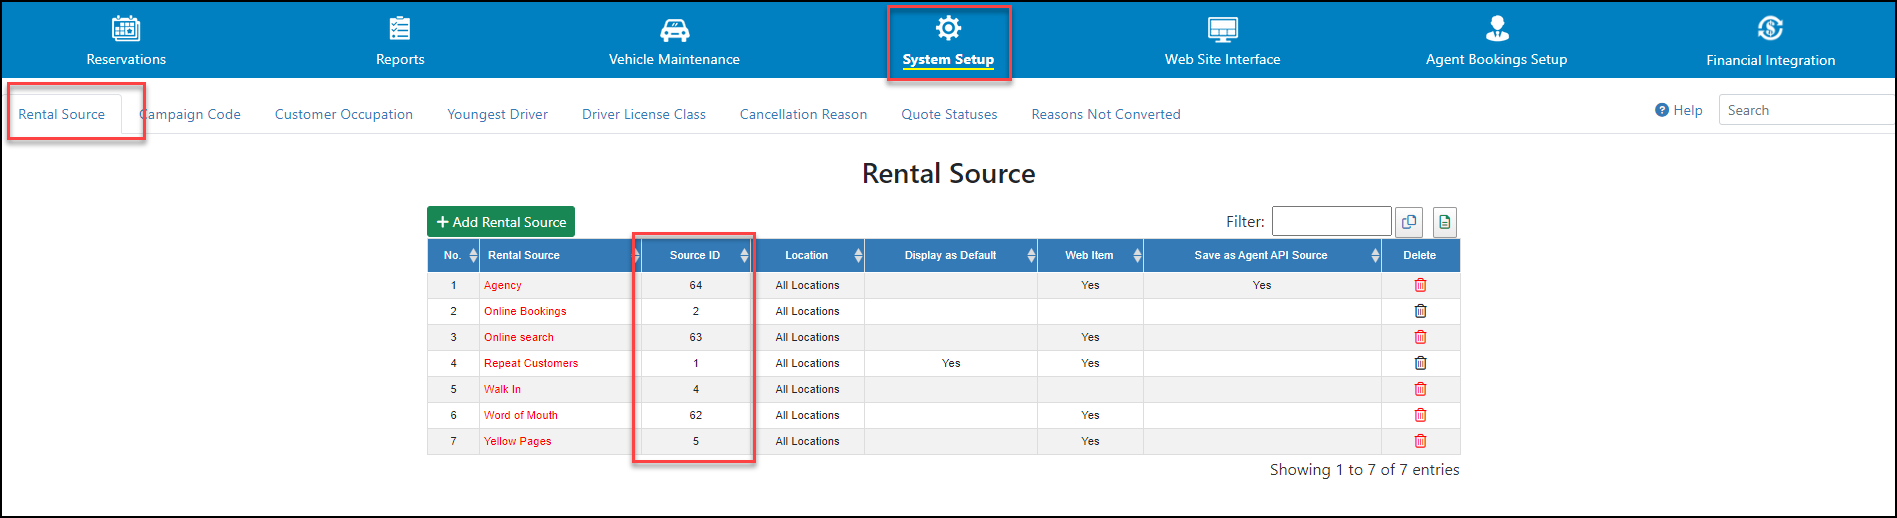
Task: Click the copy table icon beside Filter
Action: click(x=1409, y=222)
